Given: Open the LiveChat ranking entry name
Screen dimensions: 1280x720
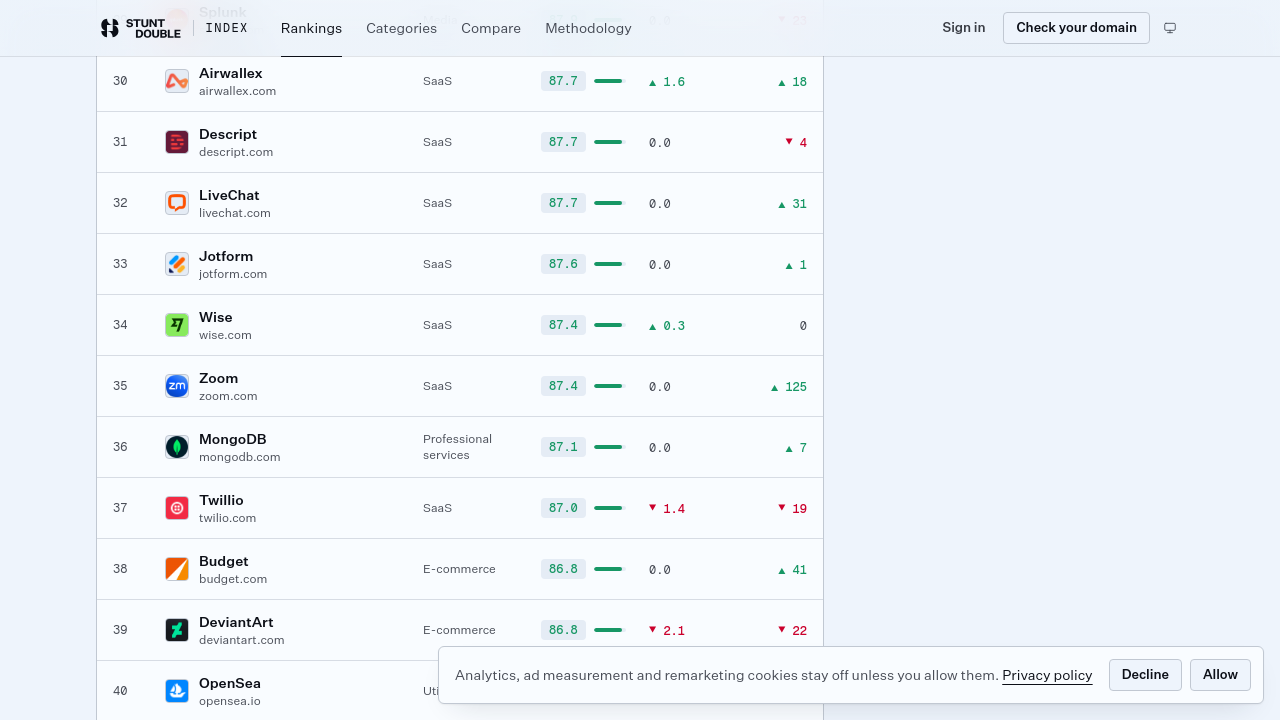Looking at the screenshot, I should 229,195.
